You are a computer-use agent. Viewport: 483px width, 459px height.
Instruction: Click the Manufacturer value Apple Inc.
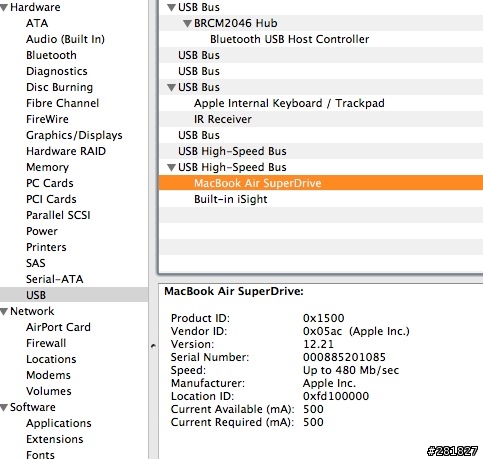tap(329, 383)
